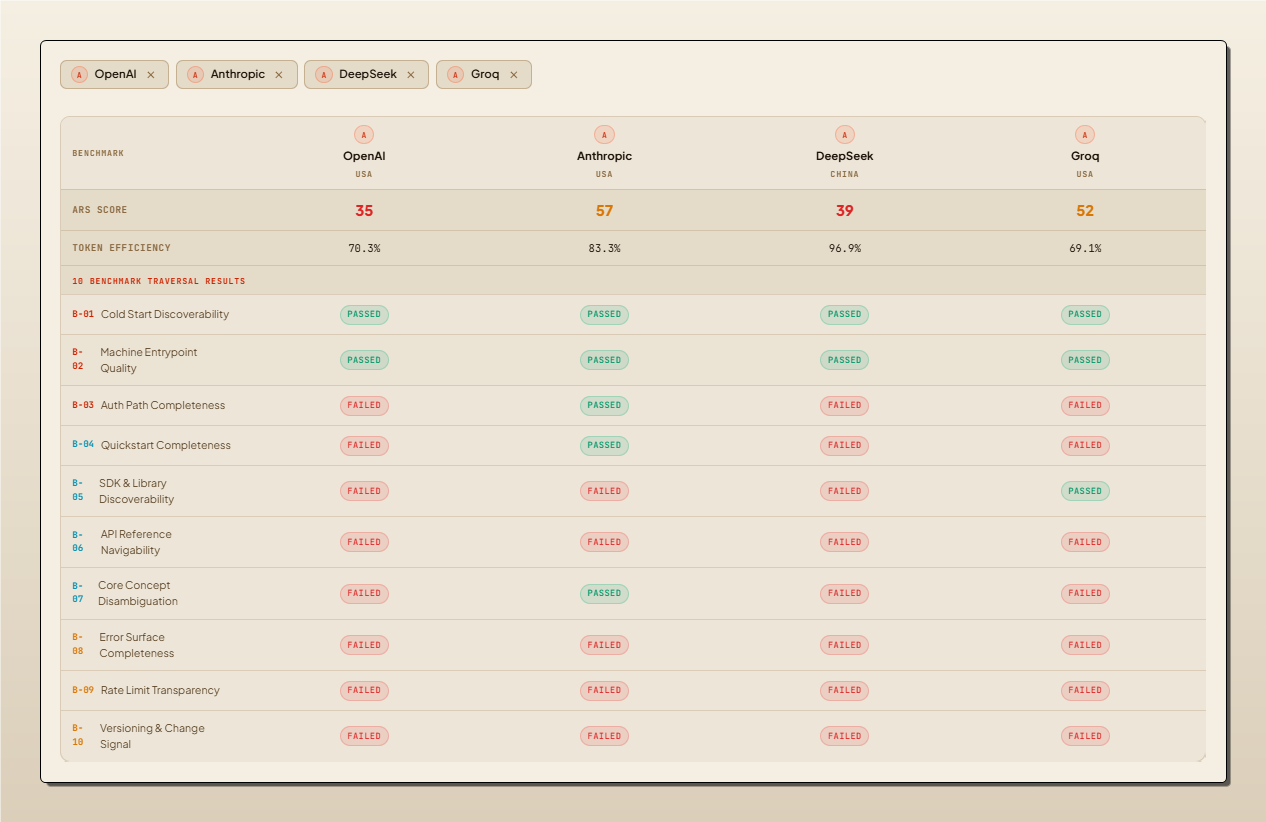The height and width of the screenshot is (822, 1266).
Task: Click DeepSeek's token efficiency 96.9%
Action: coord(844,248)
